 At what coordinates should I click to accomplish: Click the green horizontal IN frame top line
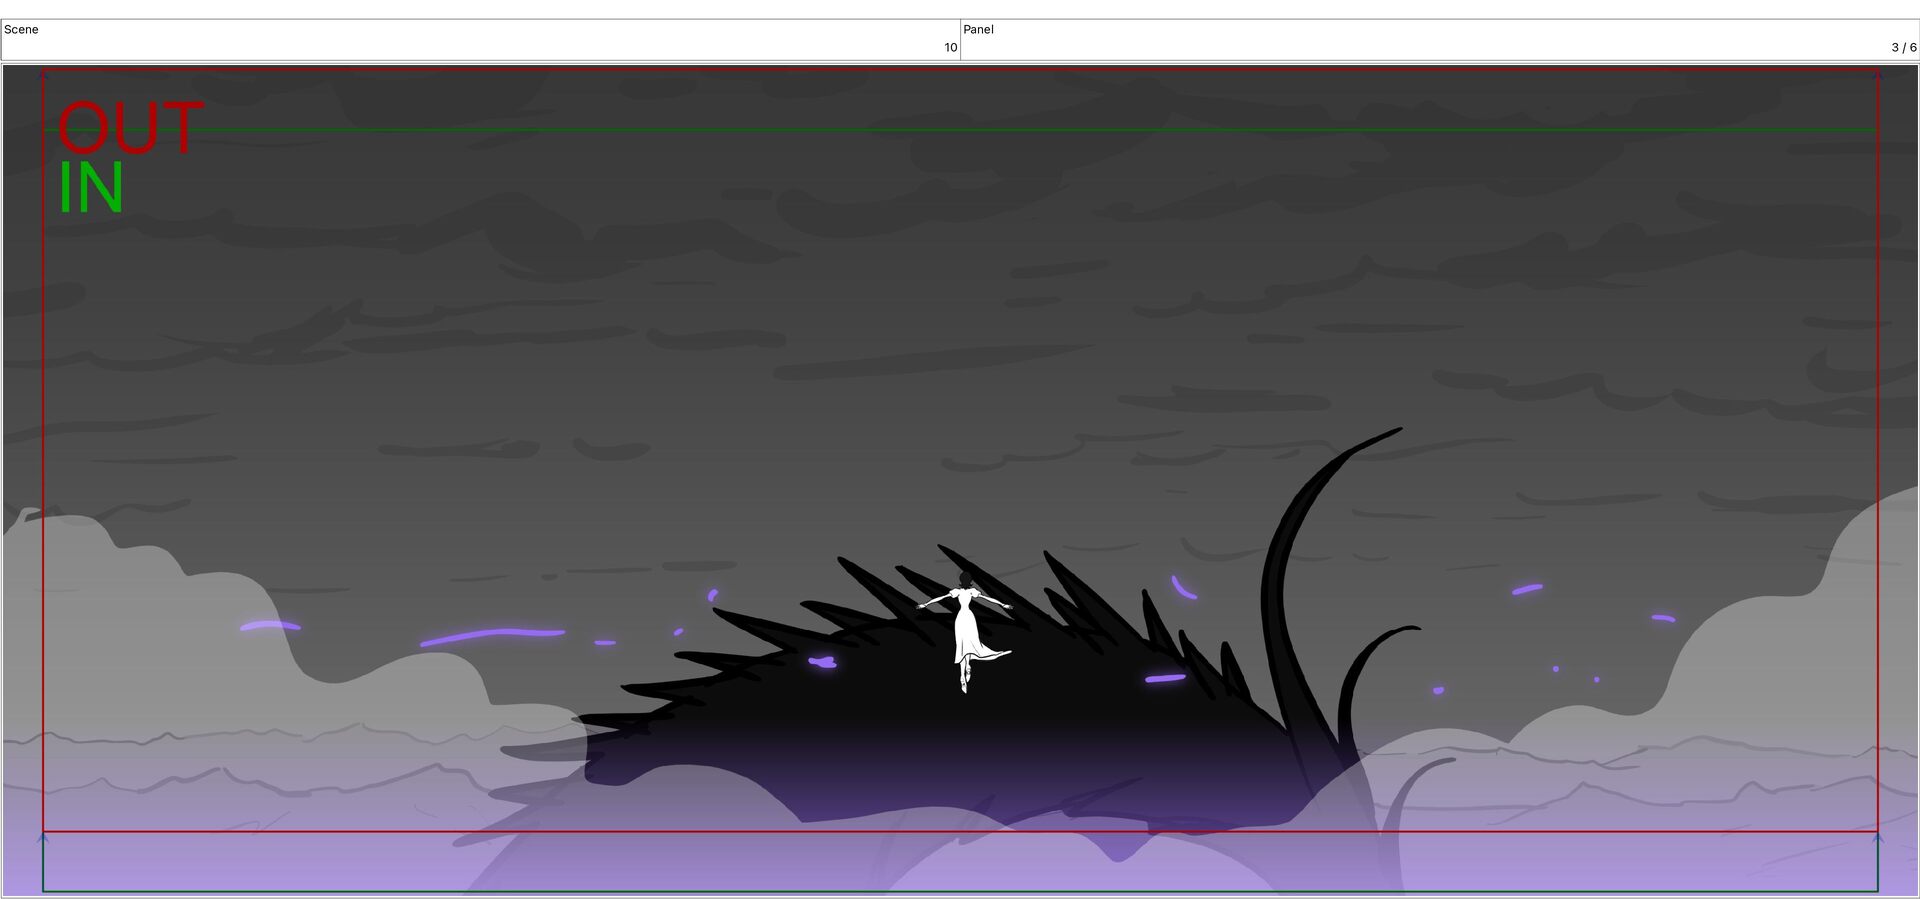click(960, 130)
